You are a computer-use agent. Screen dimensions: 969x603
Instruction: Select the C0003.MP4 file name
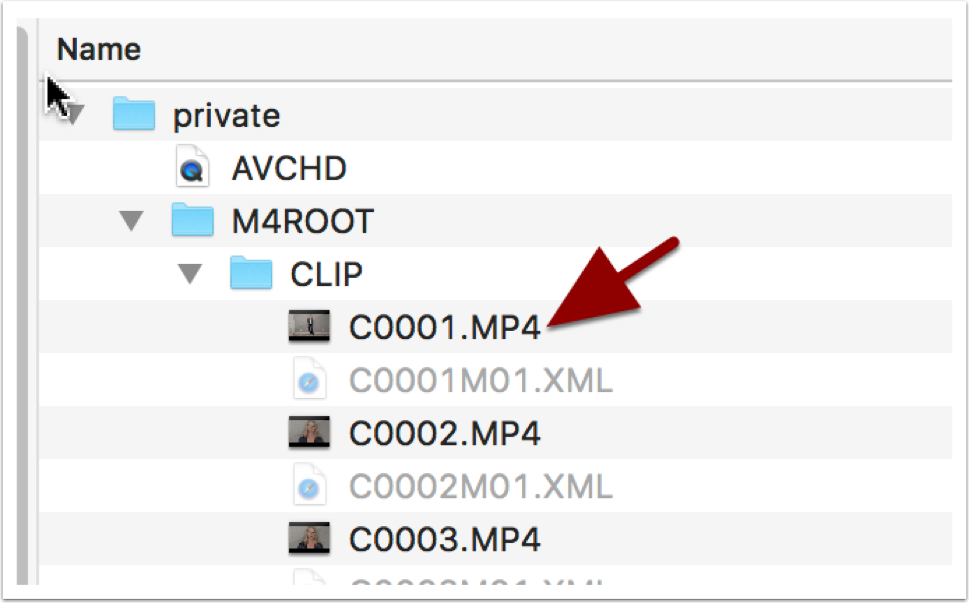445,539
